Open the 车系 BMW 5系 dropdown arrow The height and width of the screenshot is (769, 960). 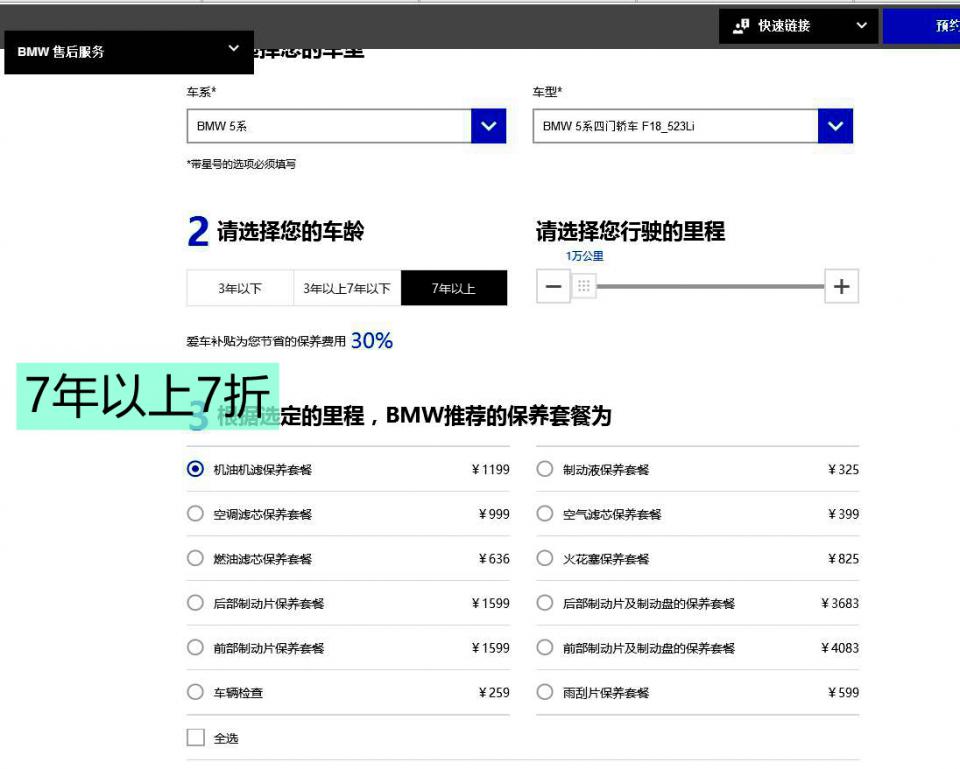tap(489, 126)
